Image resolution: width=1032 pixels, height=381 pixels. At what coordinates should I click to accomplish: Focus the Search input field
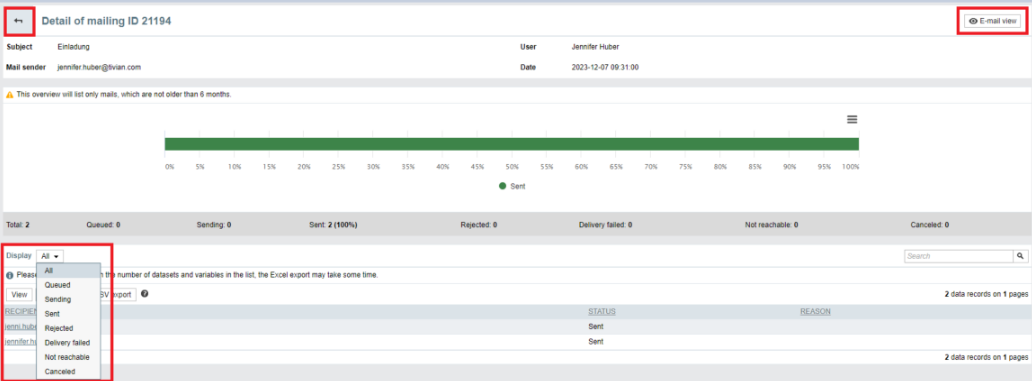pos(959,256)
